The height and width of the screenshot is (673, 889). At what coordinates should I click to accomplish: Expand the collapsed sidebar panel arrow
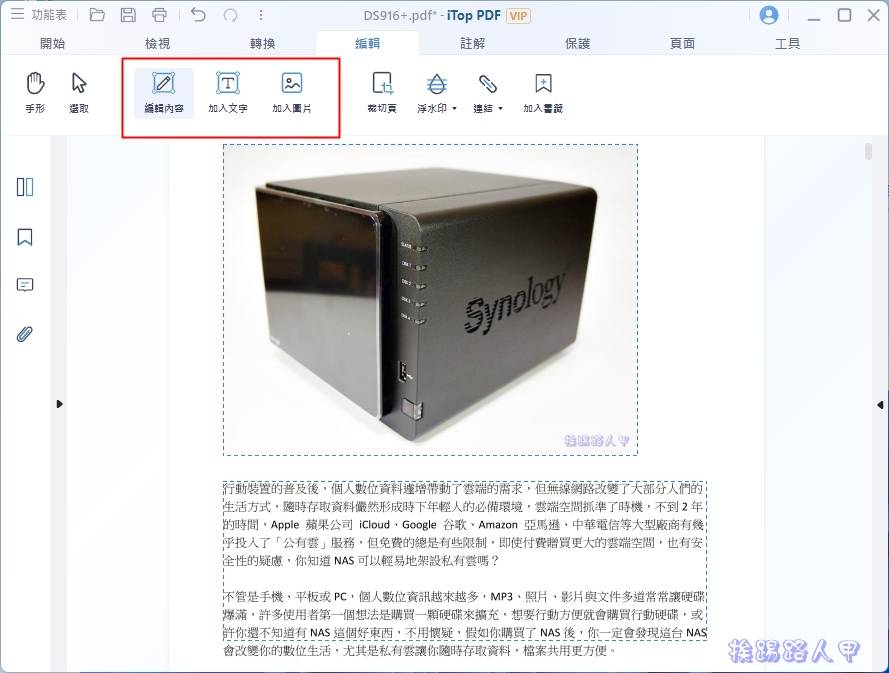[x=59, y=404]
